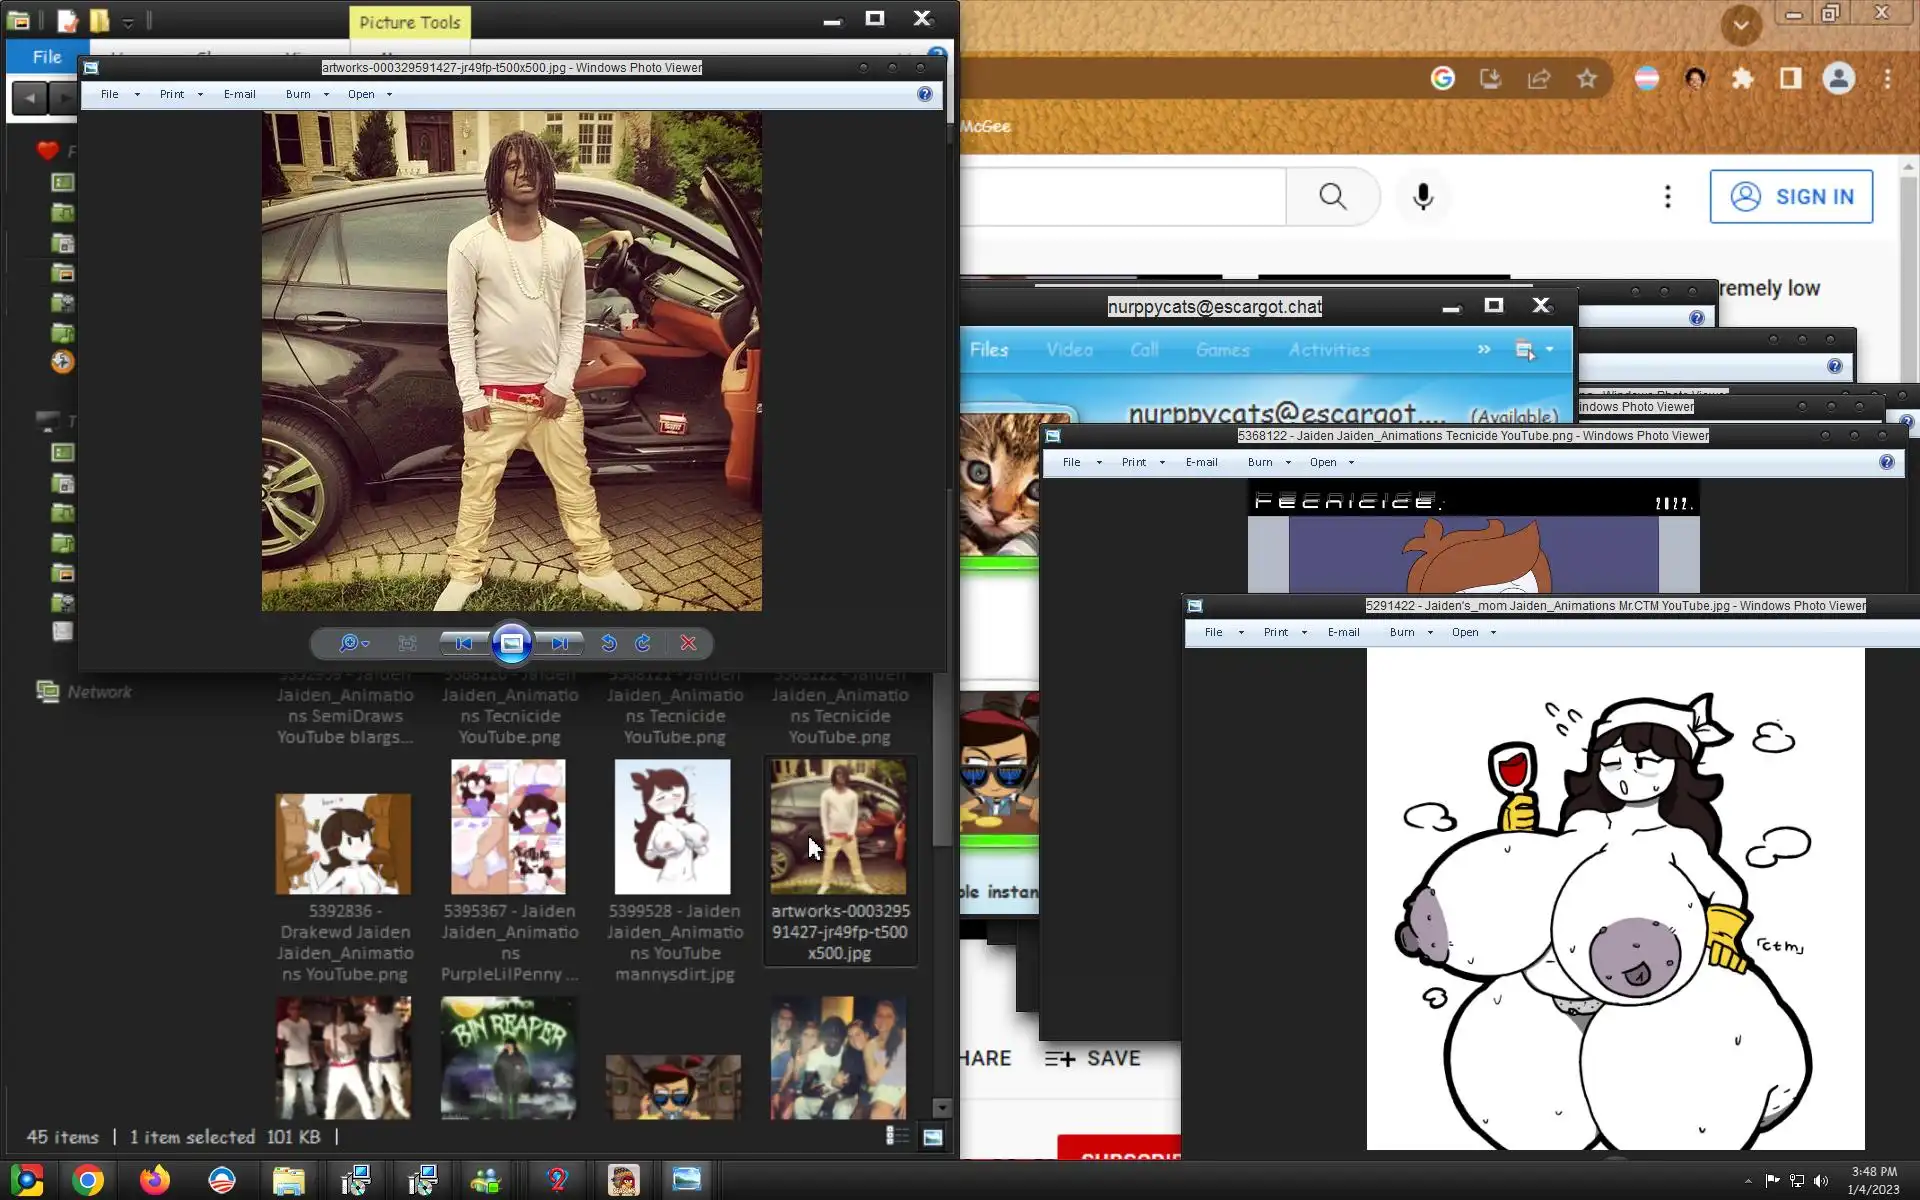Screen dimensions: 1920x1200
Task: Click the YouTube SIGN IN button
Action: (1790, 196)
